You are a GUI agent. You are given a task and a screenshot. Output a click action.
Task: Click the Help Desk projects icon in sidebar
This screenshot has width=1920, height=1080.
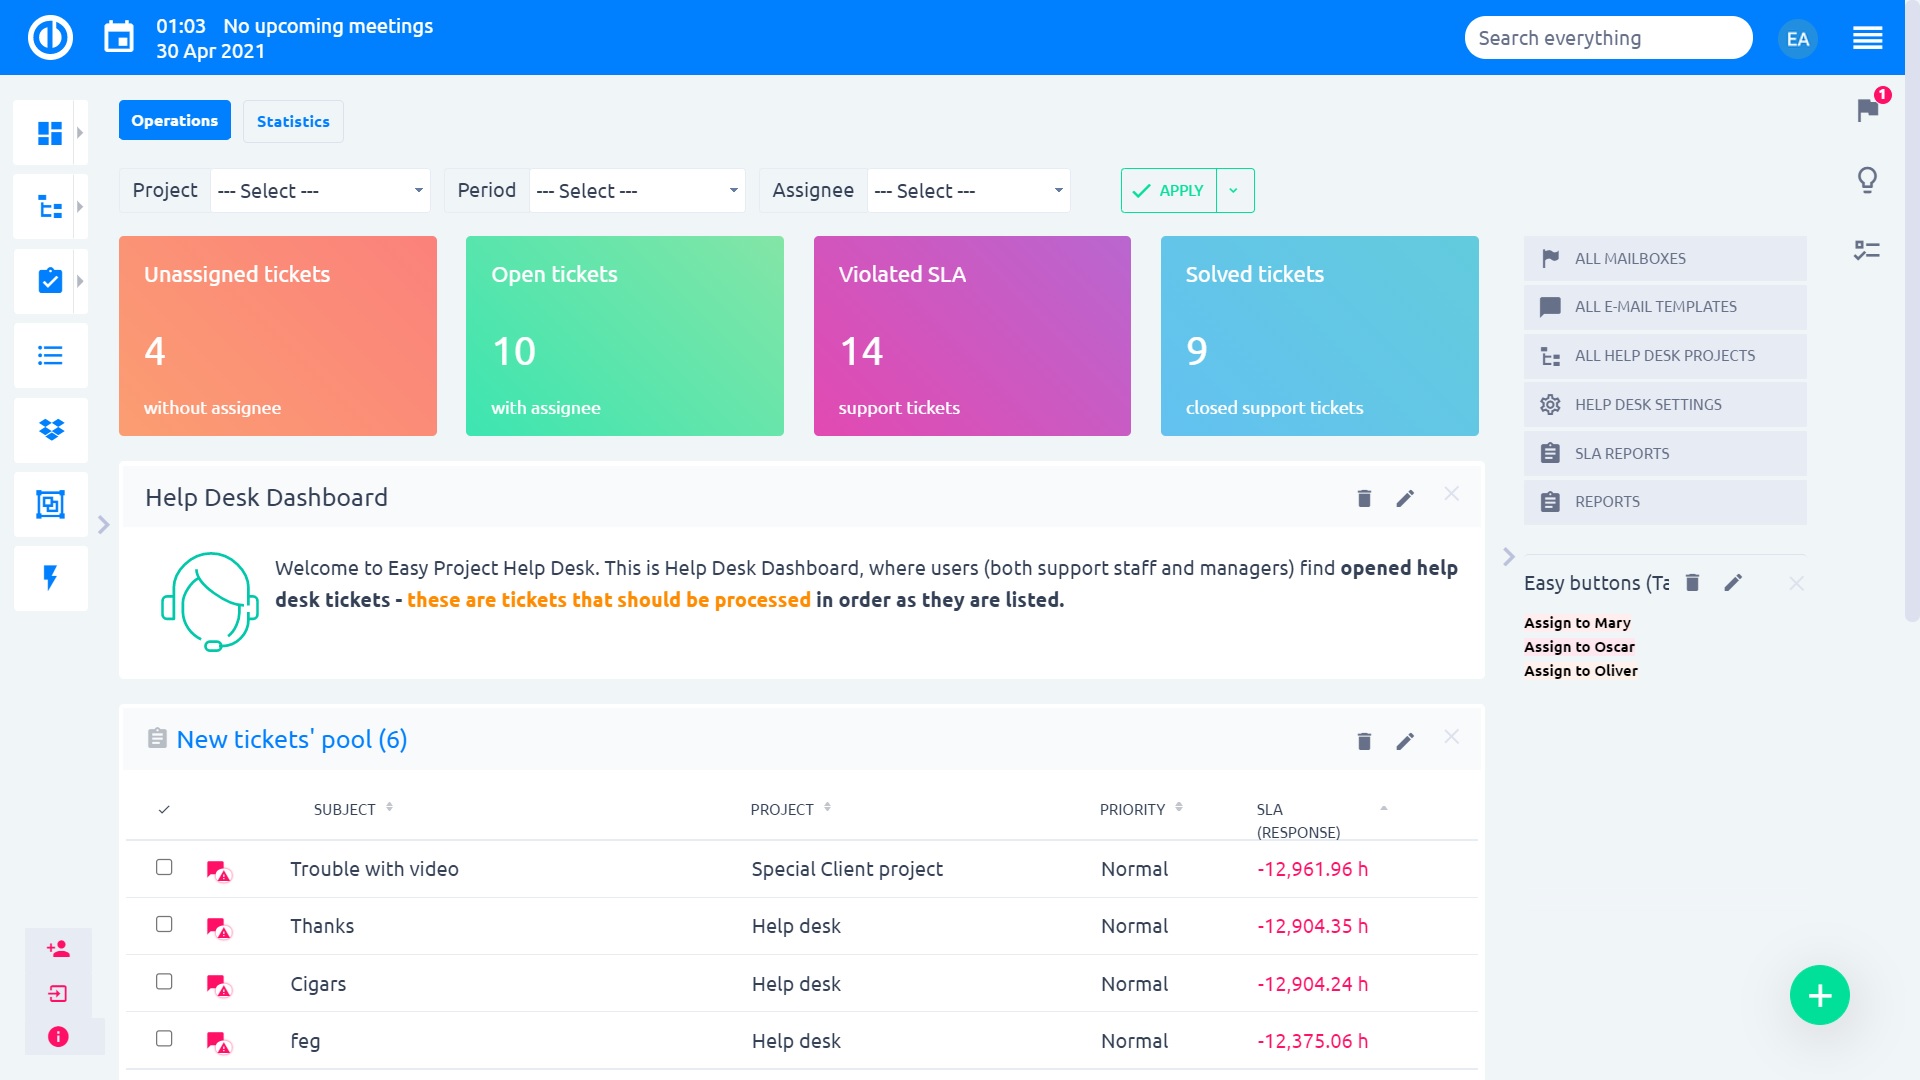coord(50,206)
